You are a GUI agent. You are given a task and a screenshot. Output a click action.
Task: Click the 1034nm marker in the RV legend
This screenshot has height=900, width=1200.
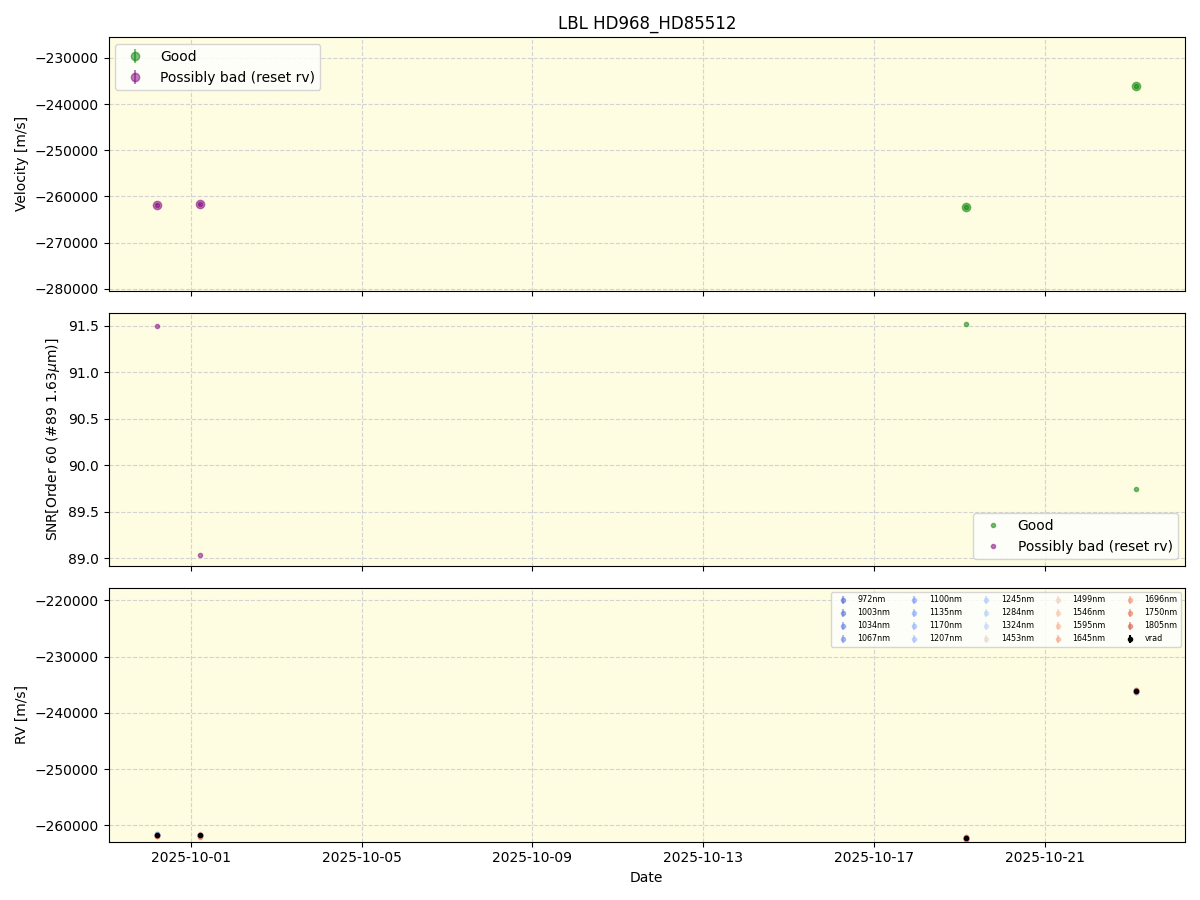tap(843, 626)
